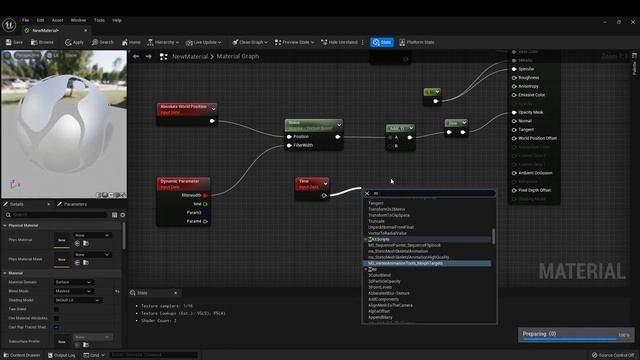Toggle Hide Unrelated nodes

coord(339,42)
